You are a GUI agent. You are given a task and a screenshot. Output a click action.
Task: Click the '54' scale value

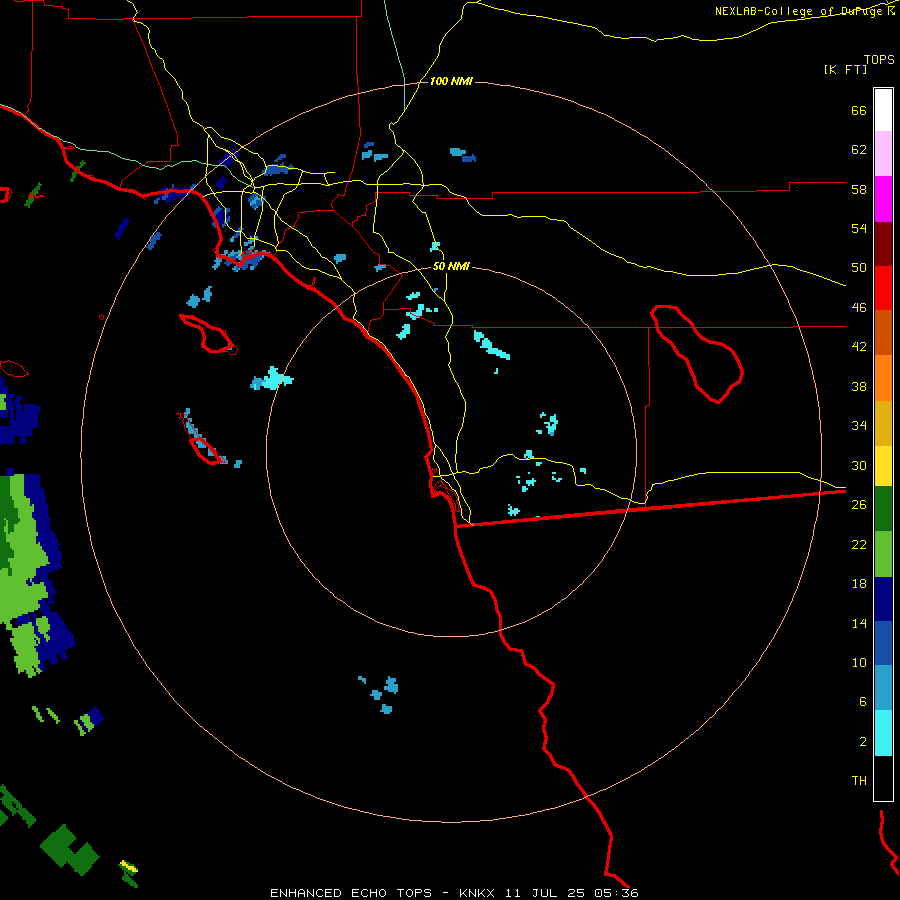pyautogui.click(x=859, y=228)
